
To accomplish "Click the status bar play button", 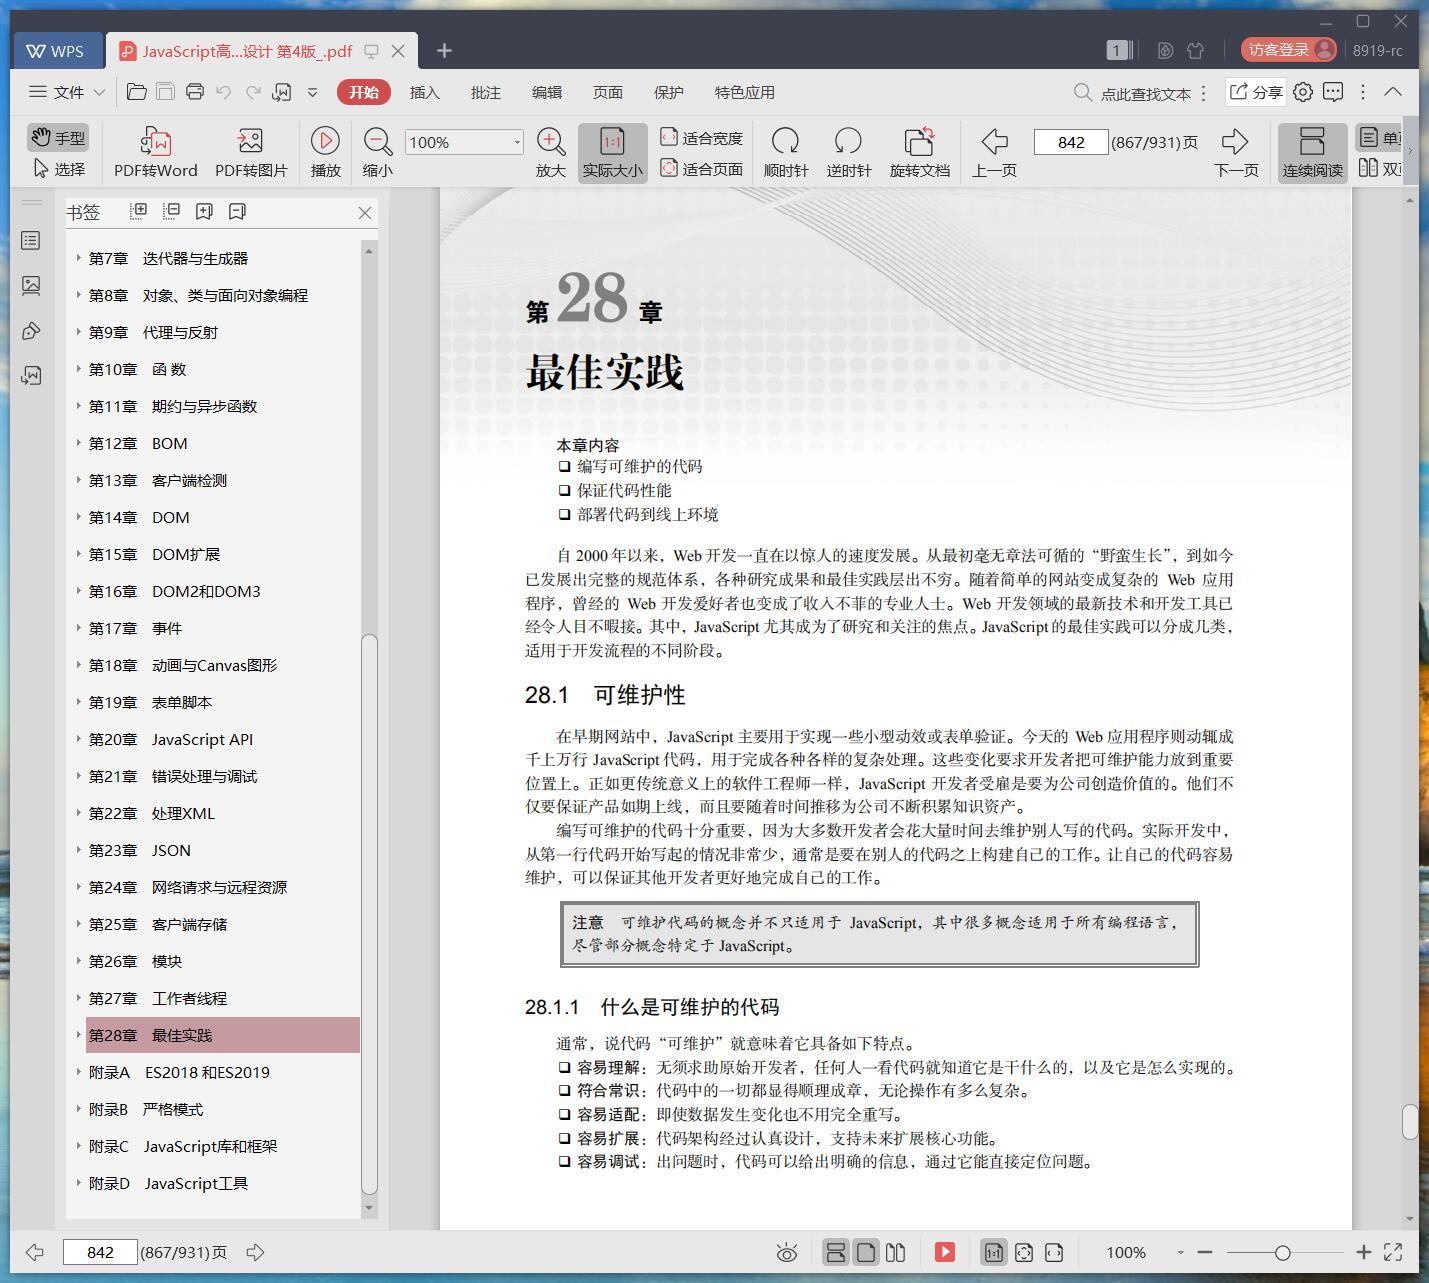I will pos(945,1252).
